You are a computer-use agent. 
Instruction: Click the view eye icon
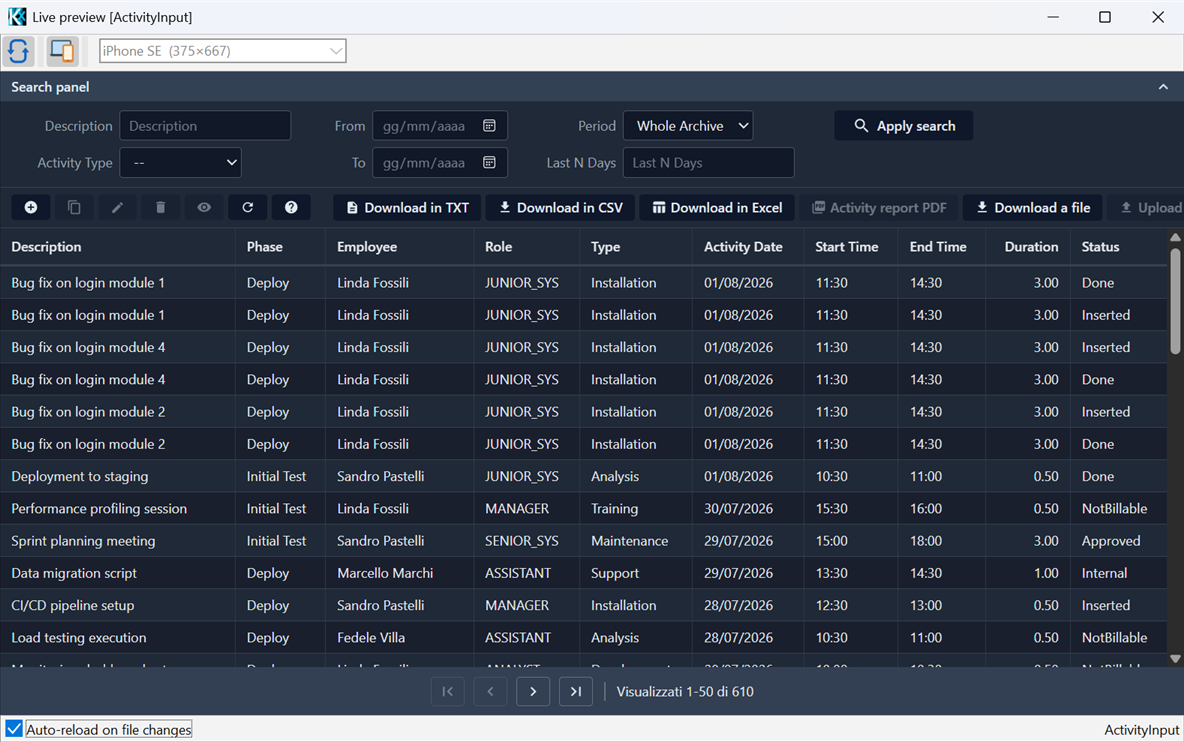pos(204,208)
